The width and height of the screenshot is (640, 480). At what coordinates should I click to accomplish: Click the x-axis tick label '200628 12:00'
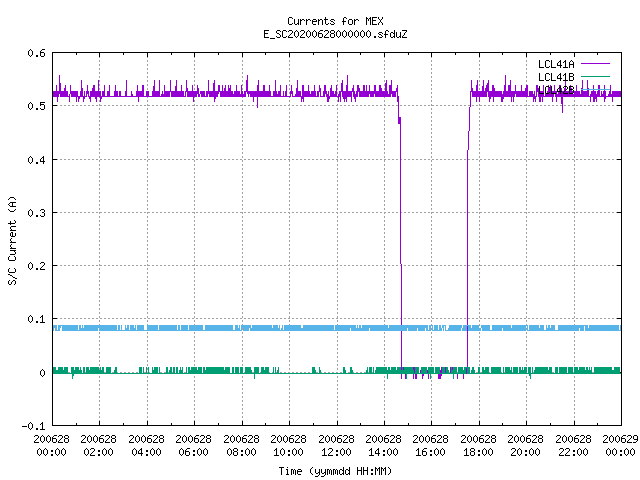[336, 445]
